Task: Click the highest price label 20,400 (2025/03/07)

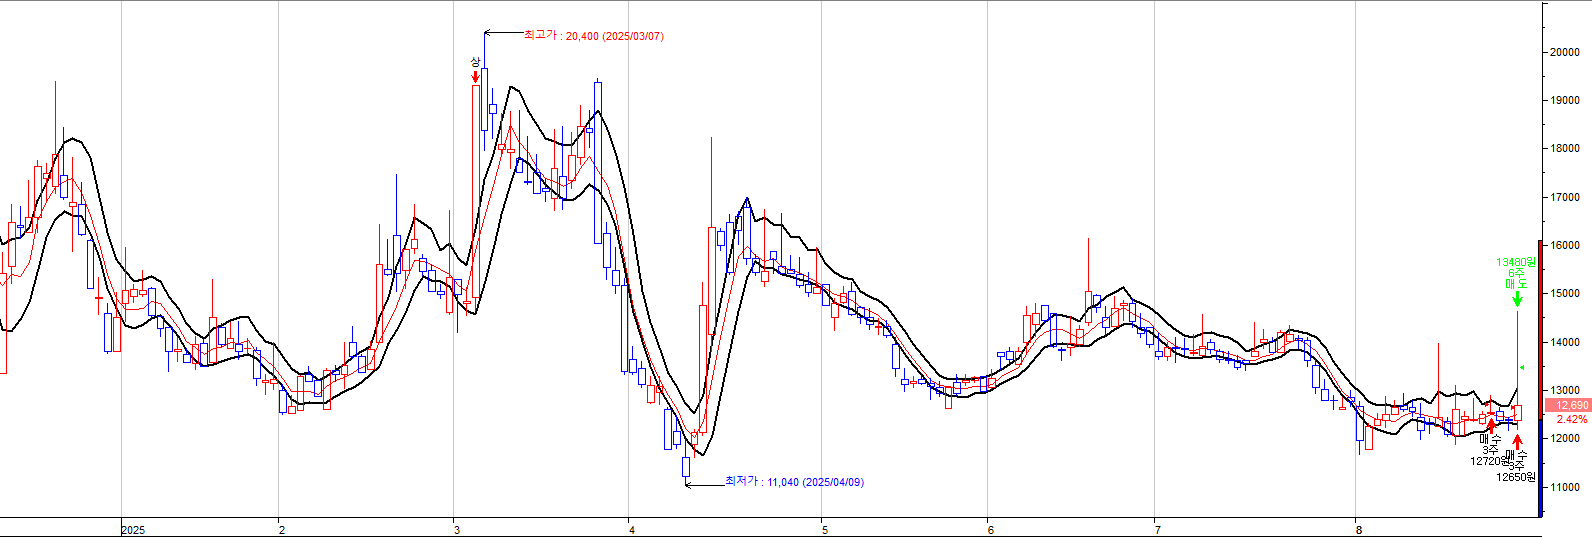Action: coord(593,36)
